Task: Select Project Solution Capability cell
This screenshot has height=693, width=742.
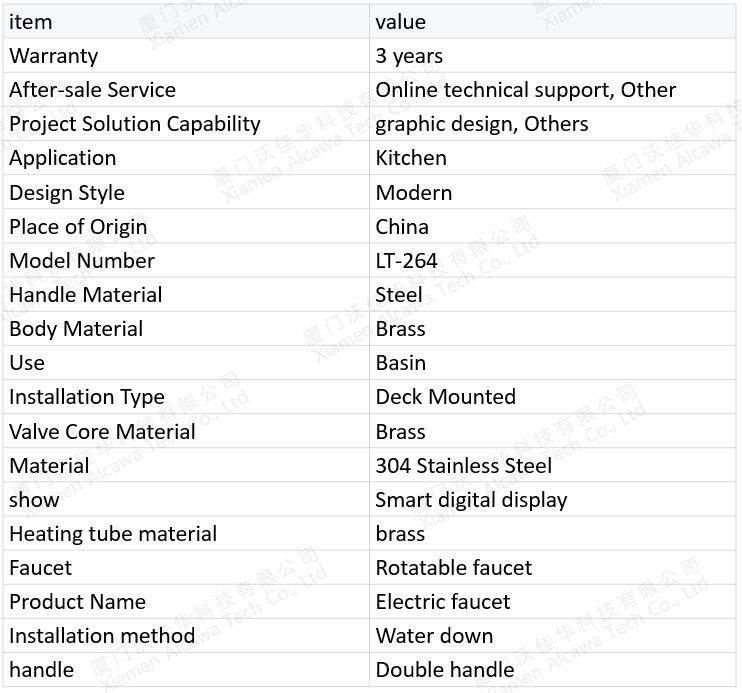Action: pyautogui.click(x=186, y=124)
